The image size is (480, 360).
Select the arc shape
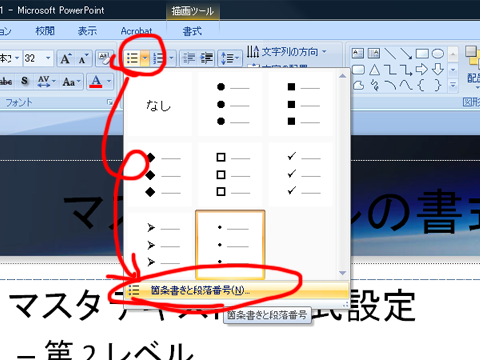[390, 85]
